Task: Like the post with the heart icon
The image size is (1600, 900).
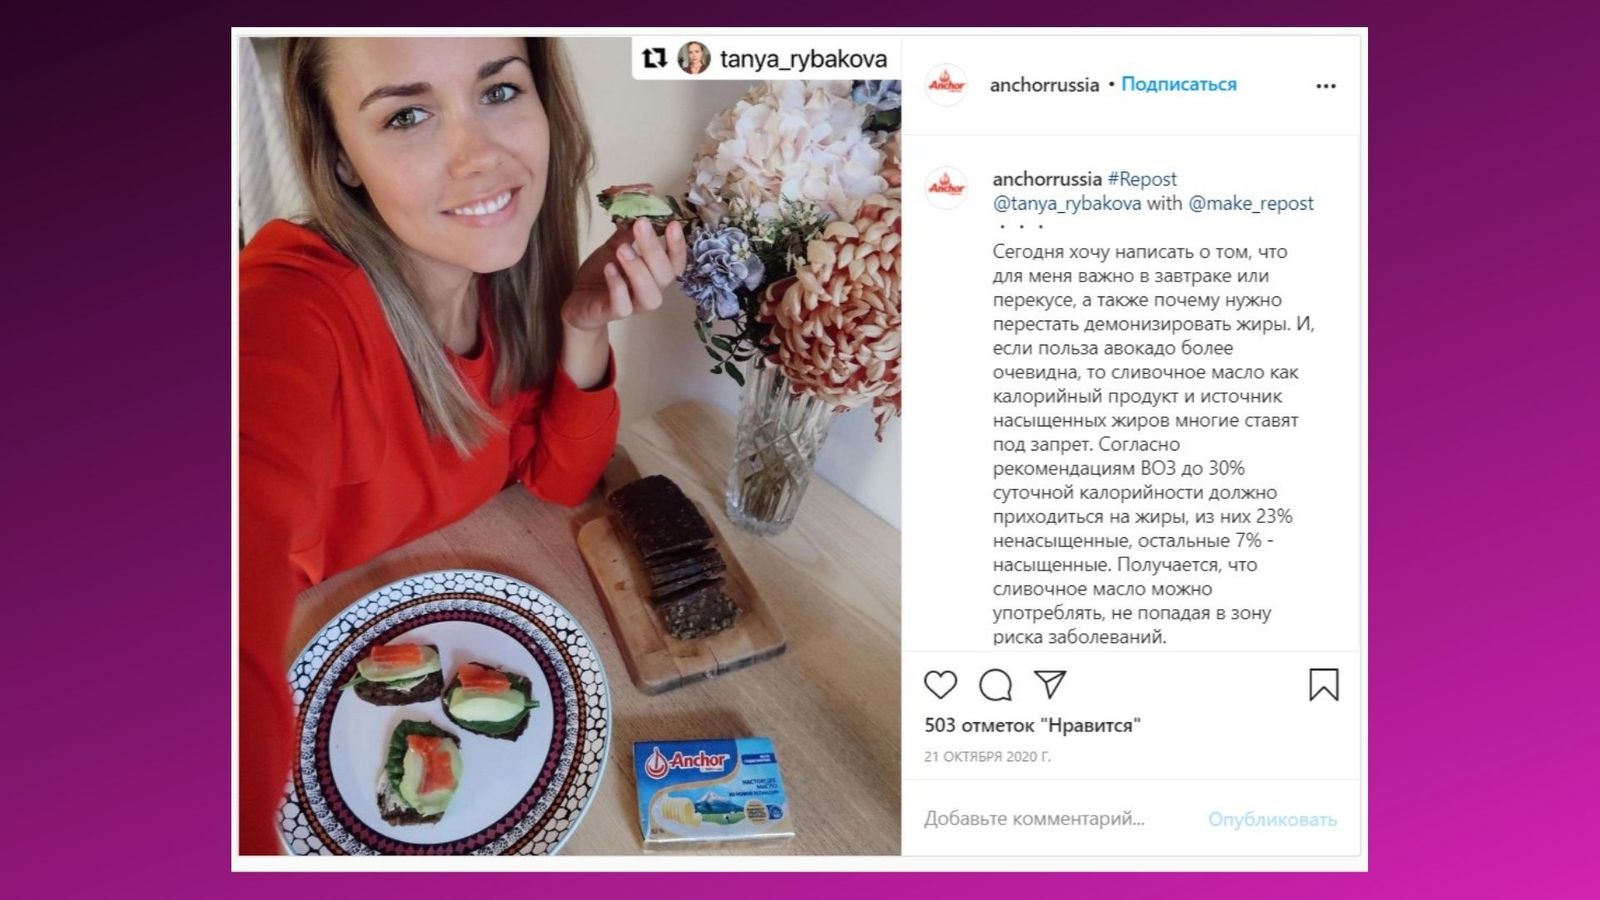Action: (940, 685)
